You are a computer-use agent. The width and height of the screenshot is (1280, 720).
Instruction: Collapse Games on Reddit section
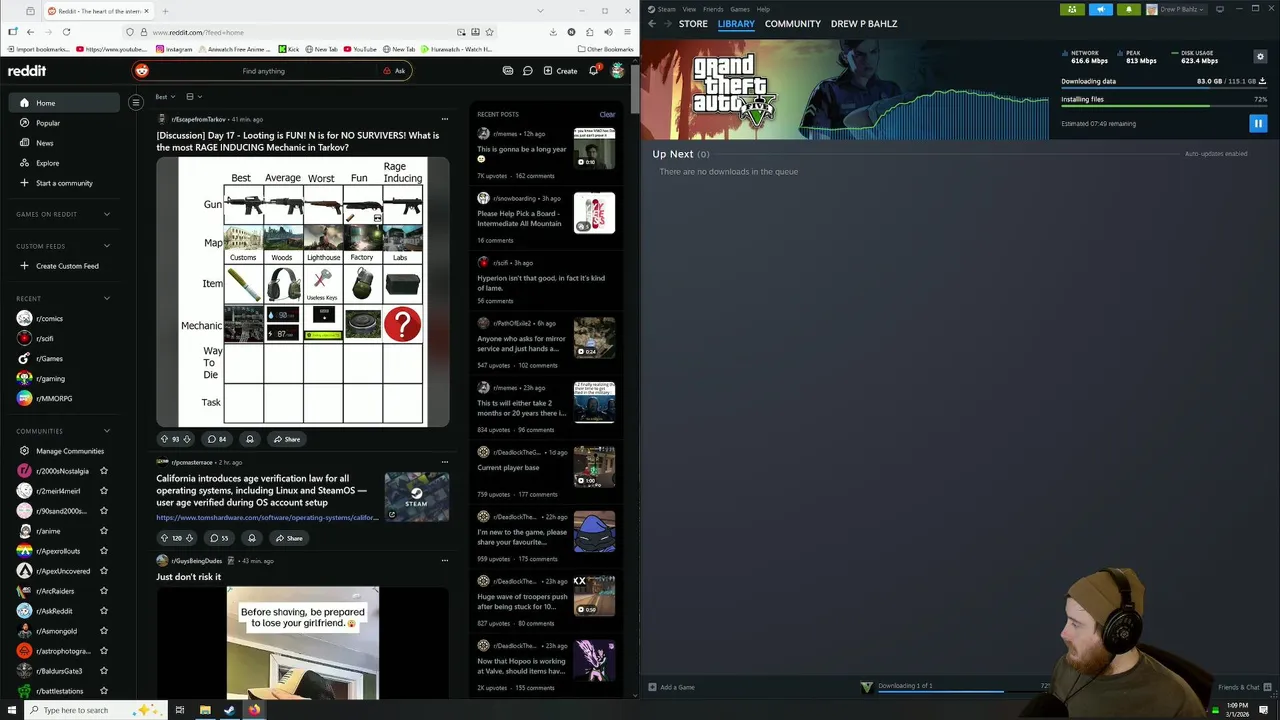(107, 214)
